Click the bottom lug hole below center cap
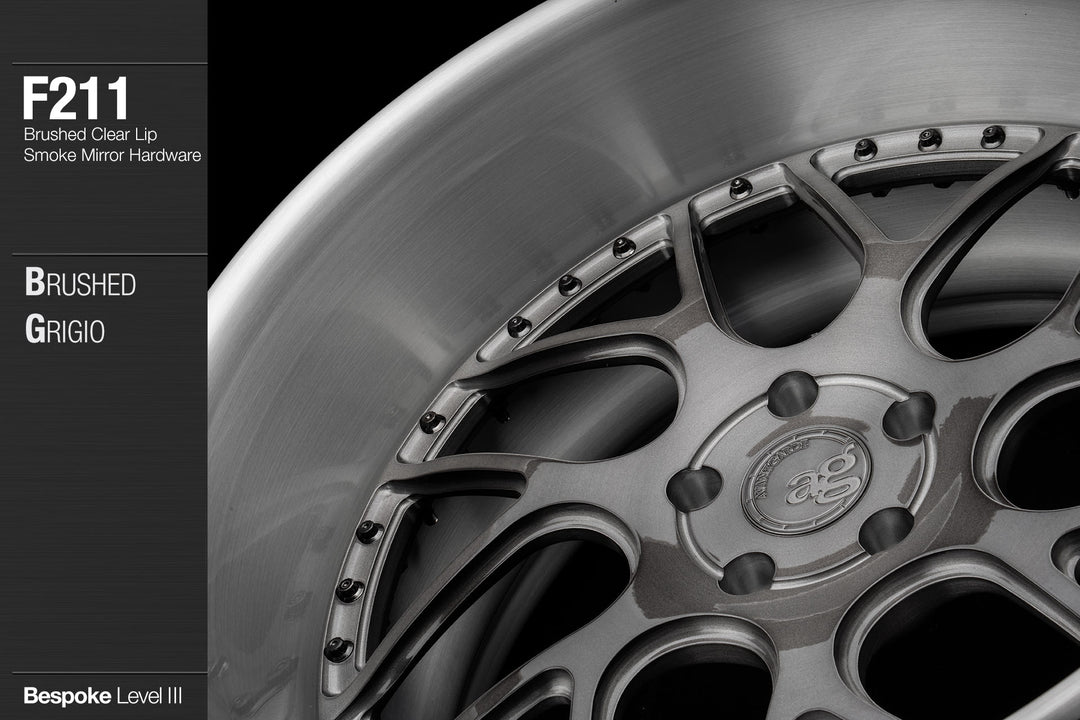This screenshot has width=1080, height=720. click(x=748, y=572)
